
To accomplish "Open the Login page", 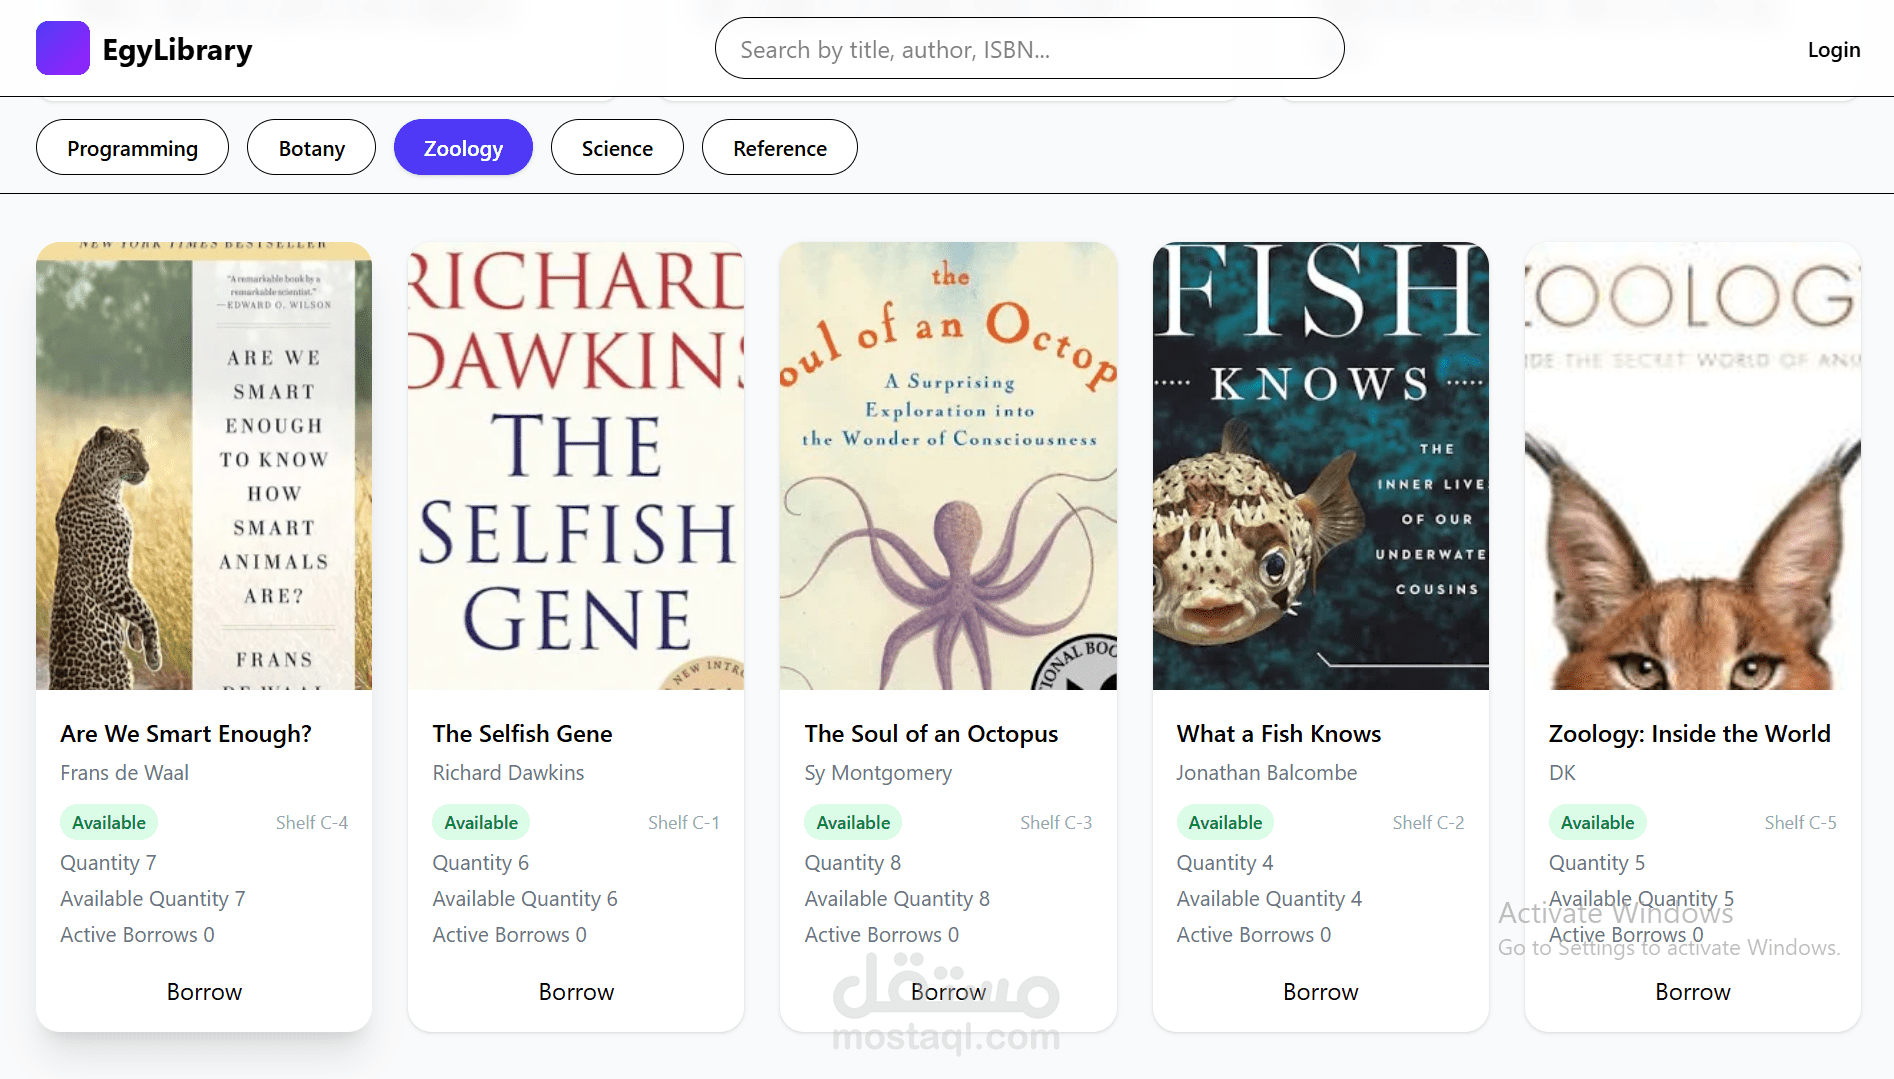I will point(1833,49).
